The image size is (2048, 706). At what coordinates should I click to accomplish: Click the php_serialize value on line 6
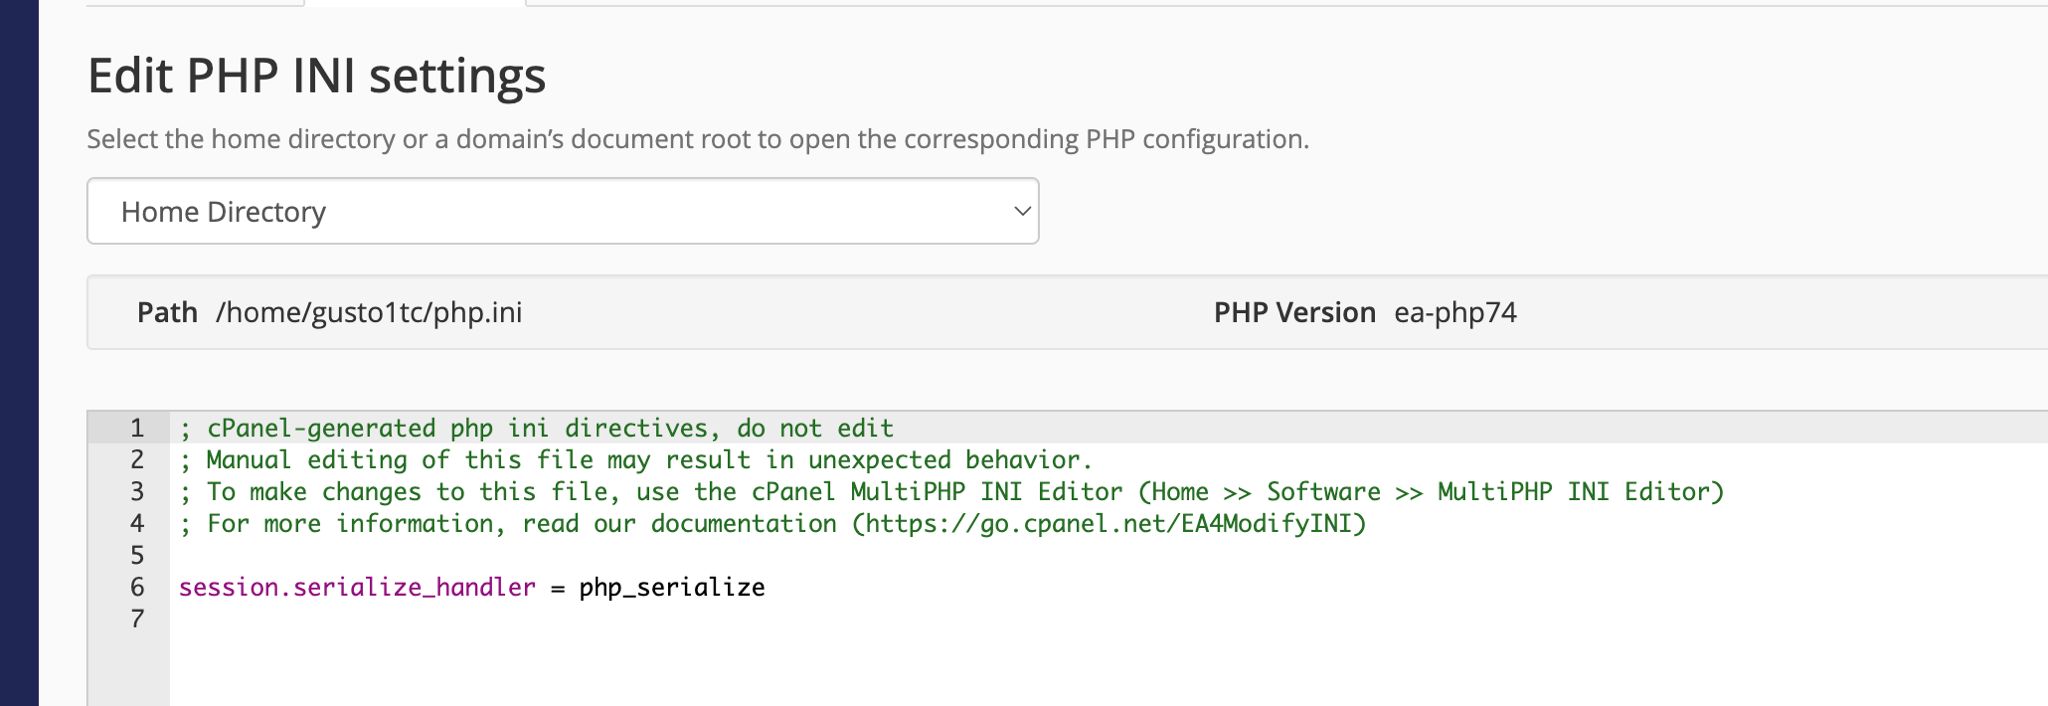coord(672,587)
